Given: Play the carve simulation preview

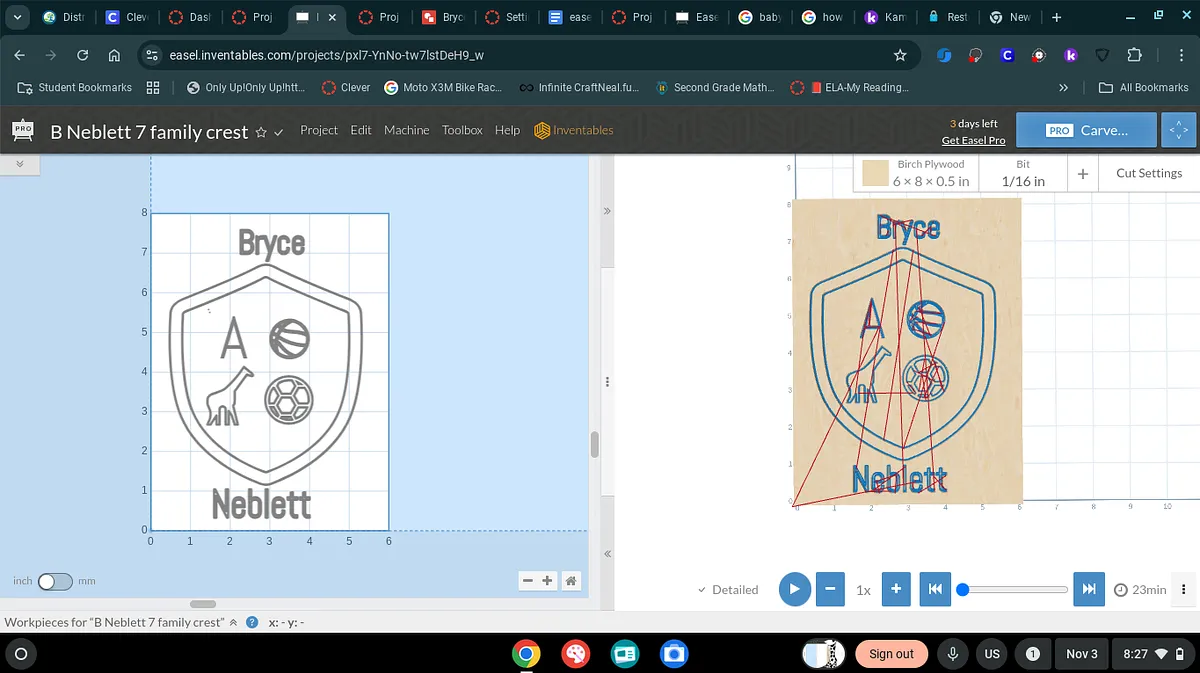Looking at the screenshot, I should click(794, 589).
